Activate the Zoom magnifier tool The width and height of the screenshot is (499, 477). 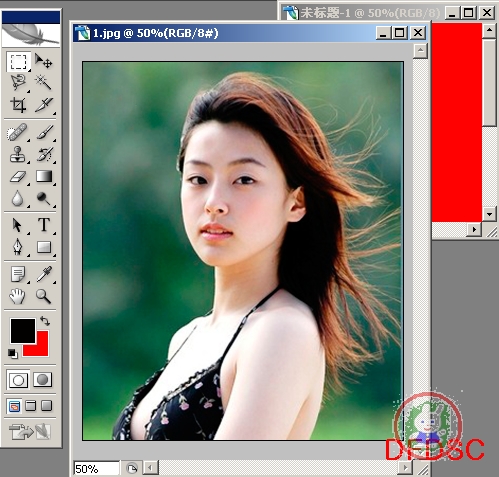[44, 296]
